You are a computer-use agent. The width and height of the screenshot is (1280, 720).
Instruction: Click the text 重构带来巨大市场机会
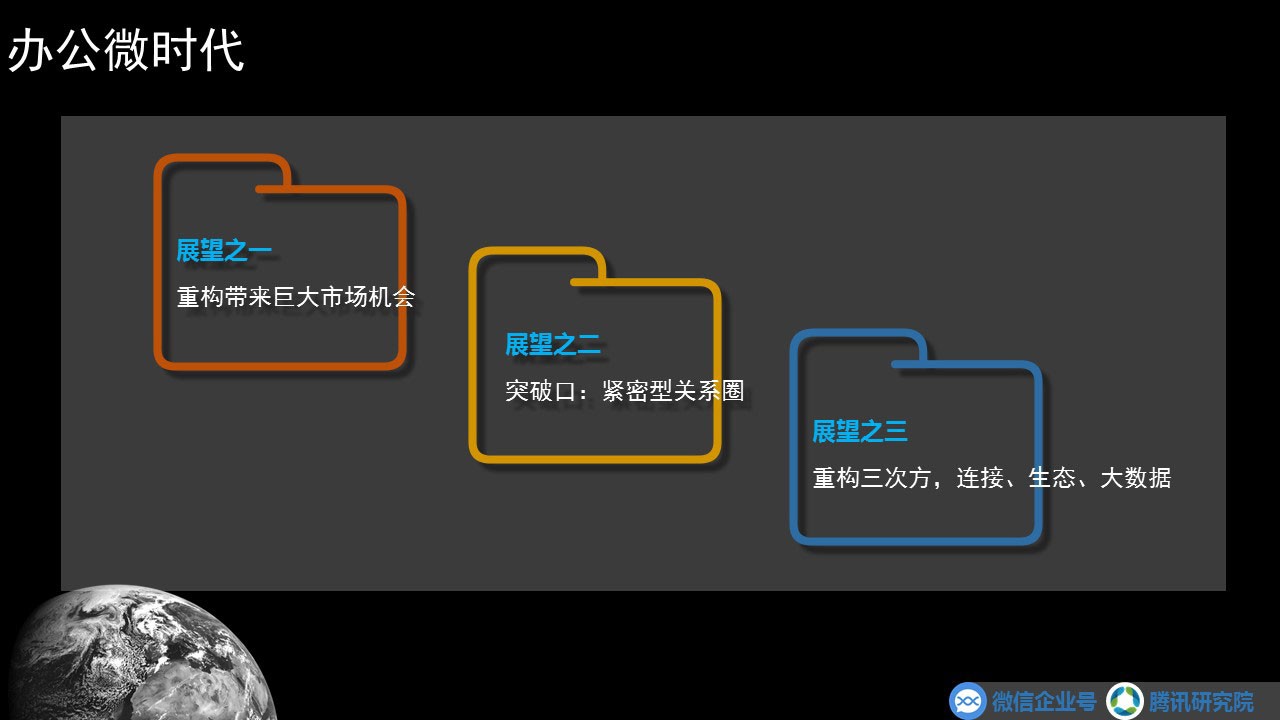coord(296,297)
